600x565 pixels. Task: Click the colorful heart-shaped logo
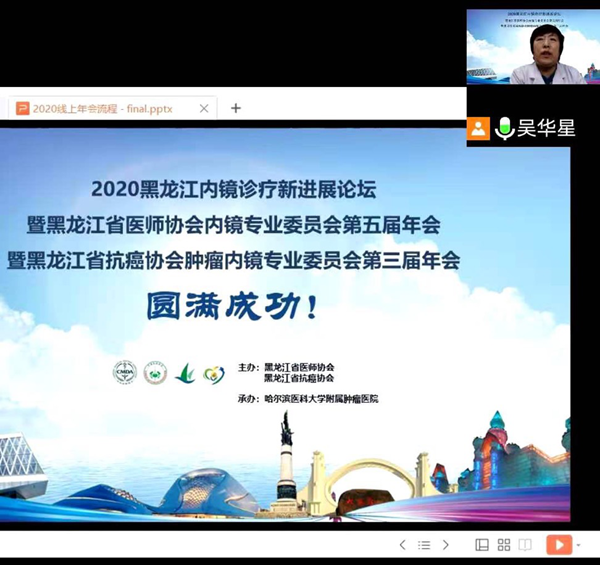click(x=214, y=375)
